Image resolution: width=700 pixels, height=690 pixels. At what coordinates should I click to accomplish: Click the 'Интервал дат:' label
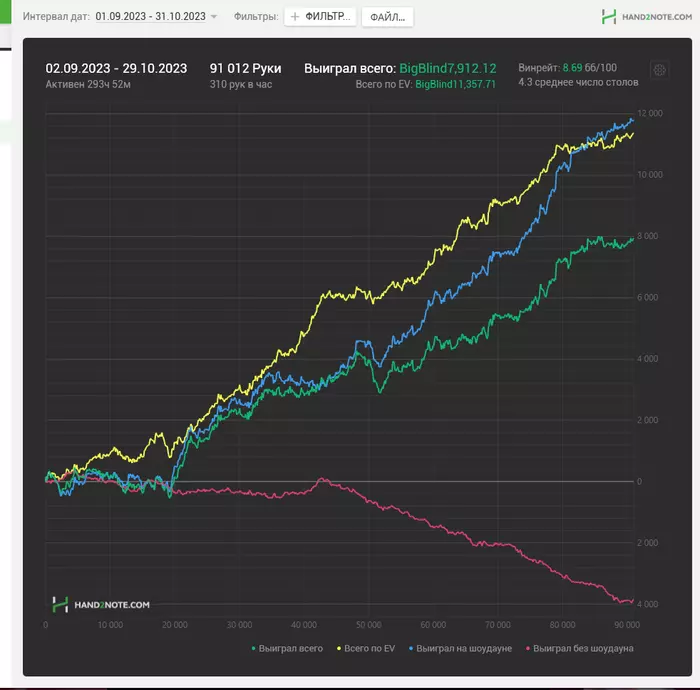56,17
